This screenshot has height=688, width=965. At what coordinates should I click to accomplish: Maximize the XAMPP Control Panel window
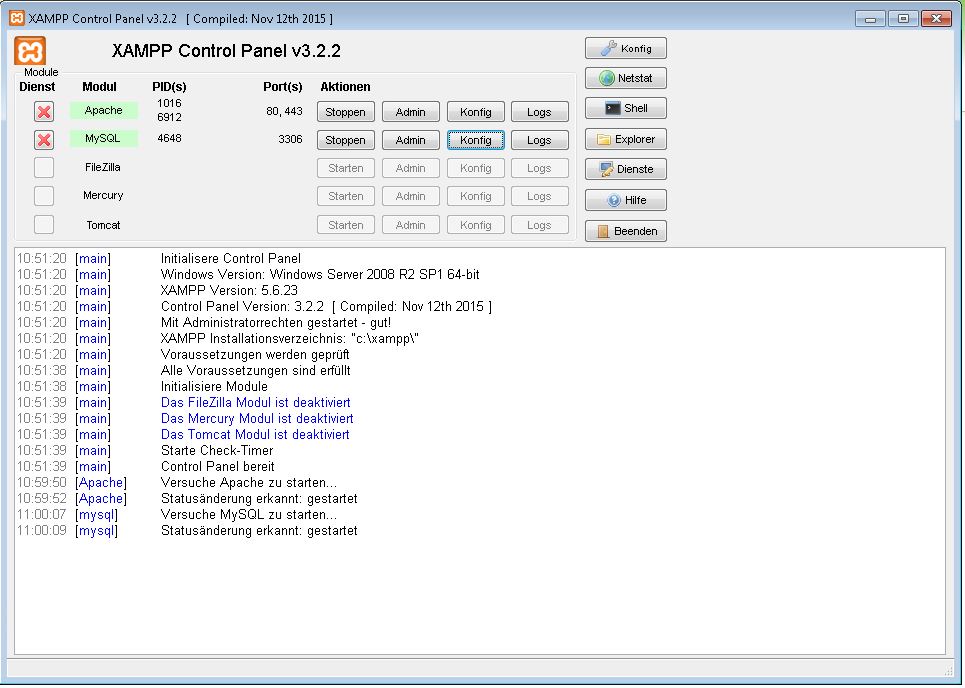pyautogui.click(x=903, y=18)
